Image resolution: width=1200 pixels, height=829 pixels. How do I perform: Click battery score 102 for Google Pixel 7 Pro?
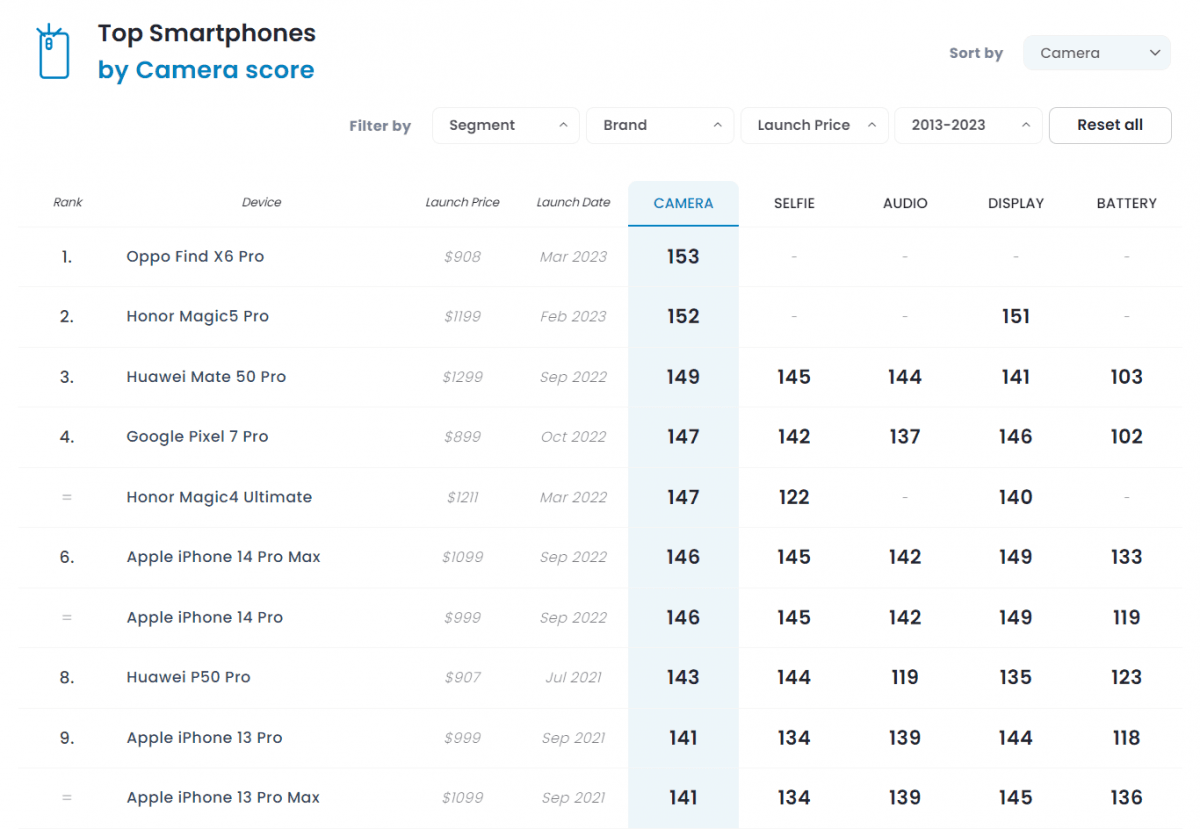(1127, 436)
